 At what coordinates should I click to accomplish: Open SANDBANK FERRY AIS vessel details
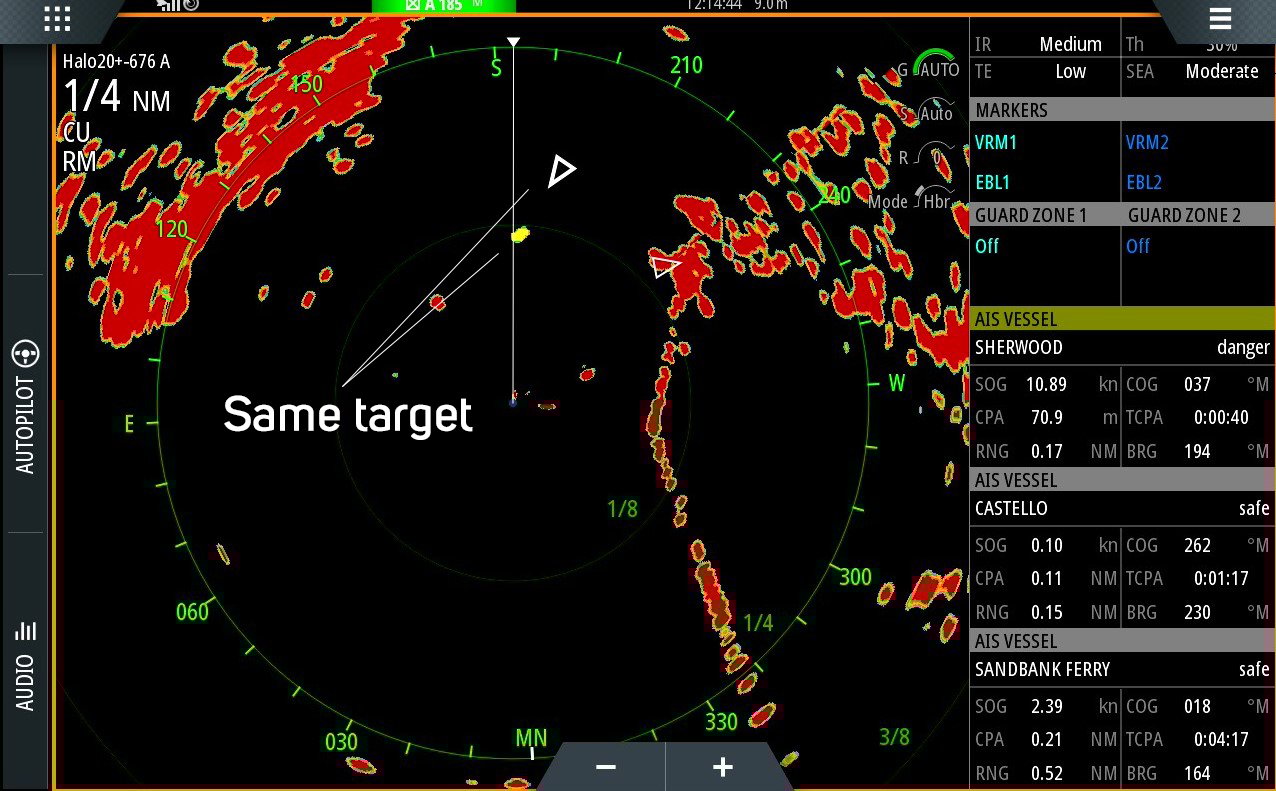point(1123,669)
